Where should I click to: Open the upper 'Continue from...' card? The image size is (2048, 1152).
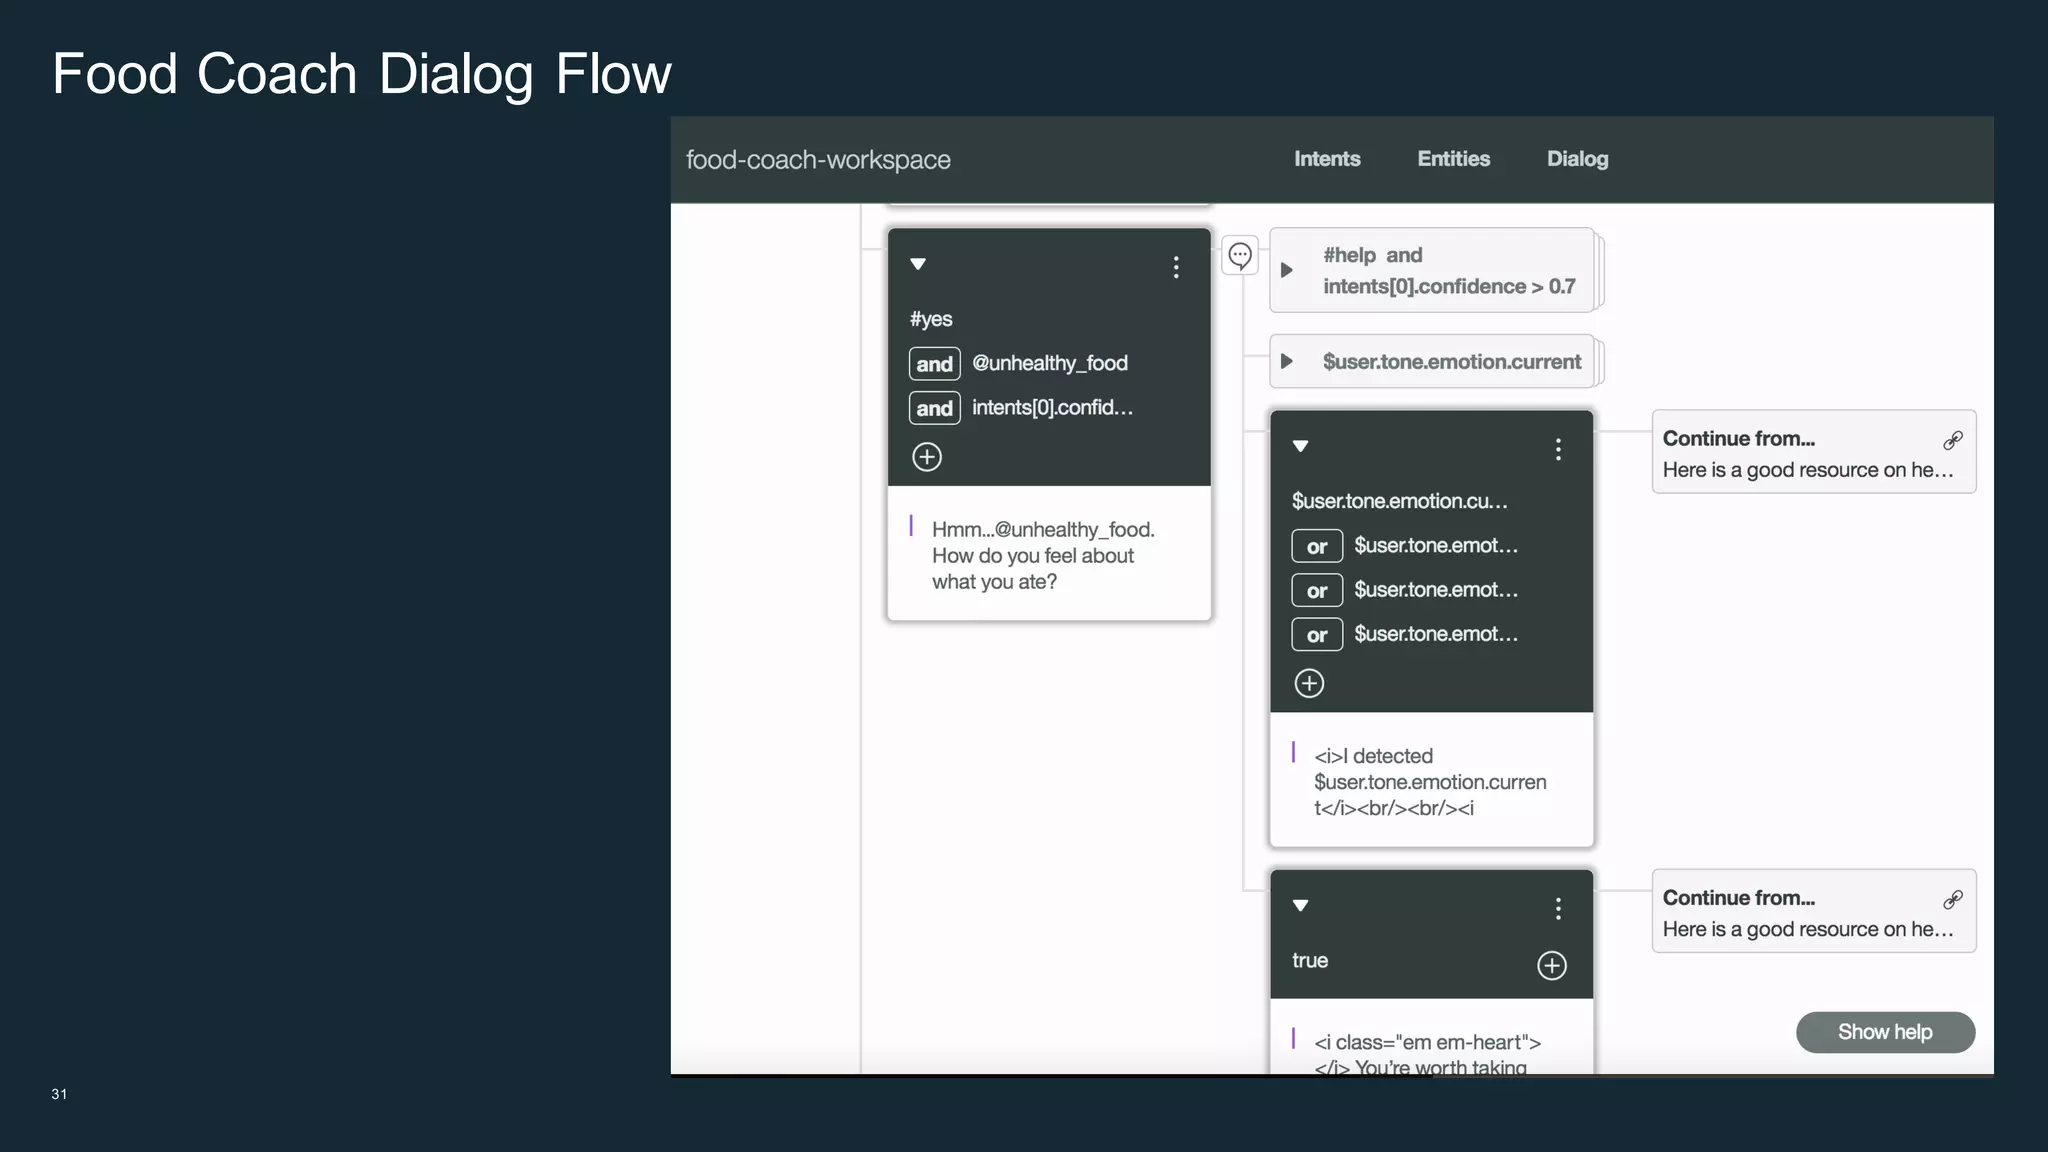1813,451
